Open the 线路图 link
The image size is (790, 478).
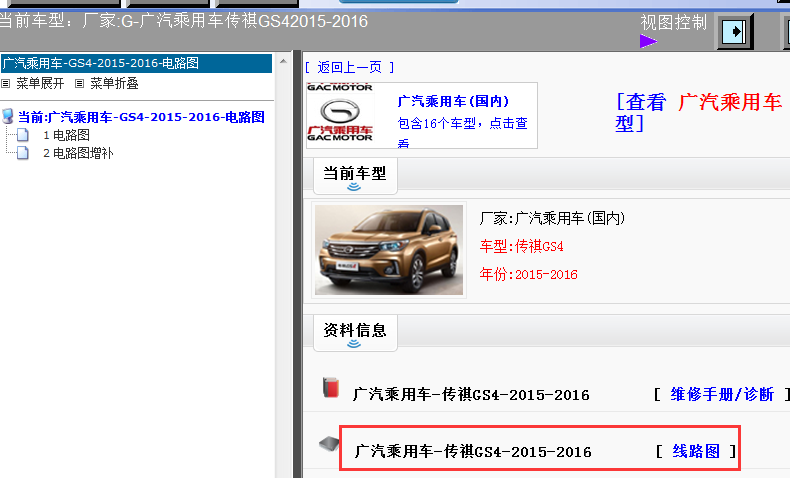pyautogui.click(x=696, y=451)
